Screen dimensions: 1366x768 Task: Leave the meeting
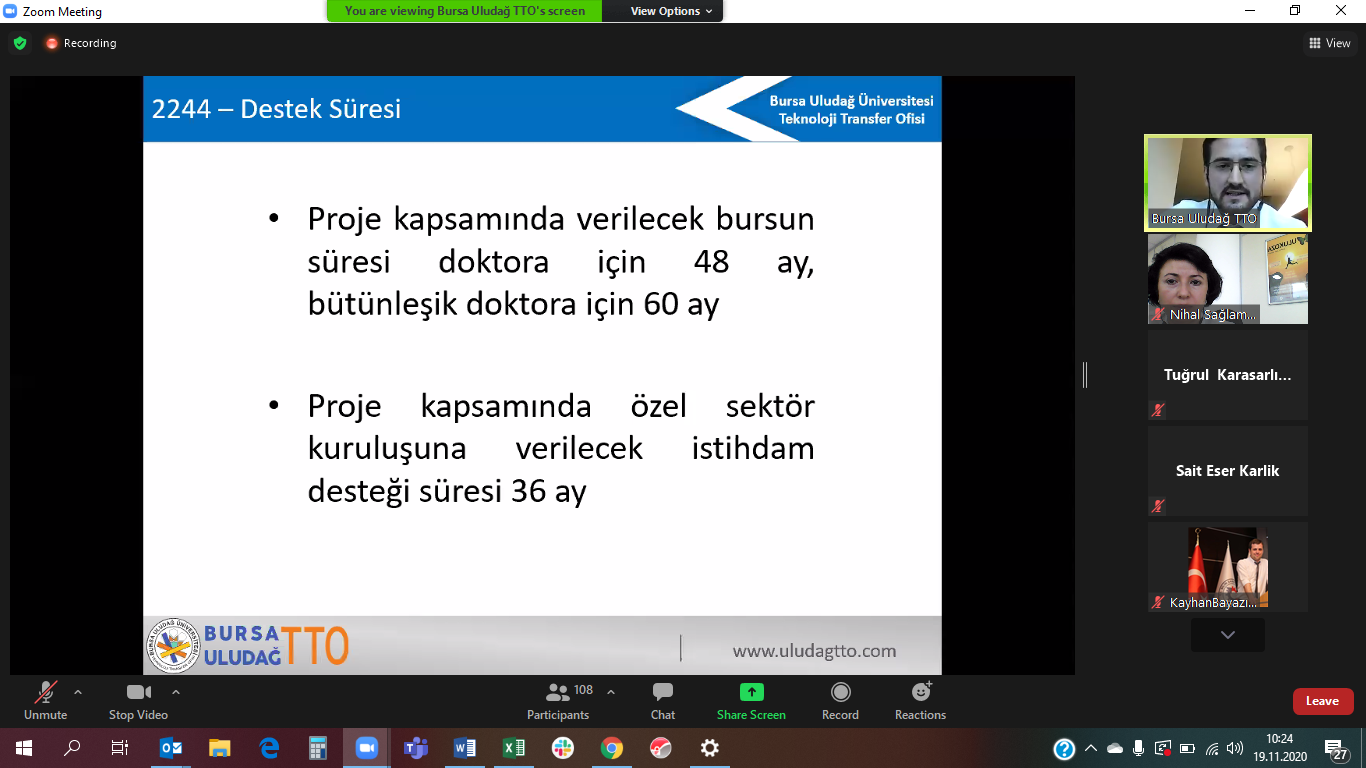pos(1323,701)
